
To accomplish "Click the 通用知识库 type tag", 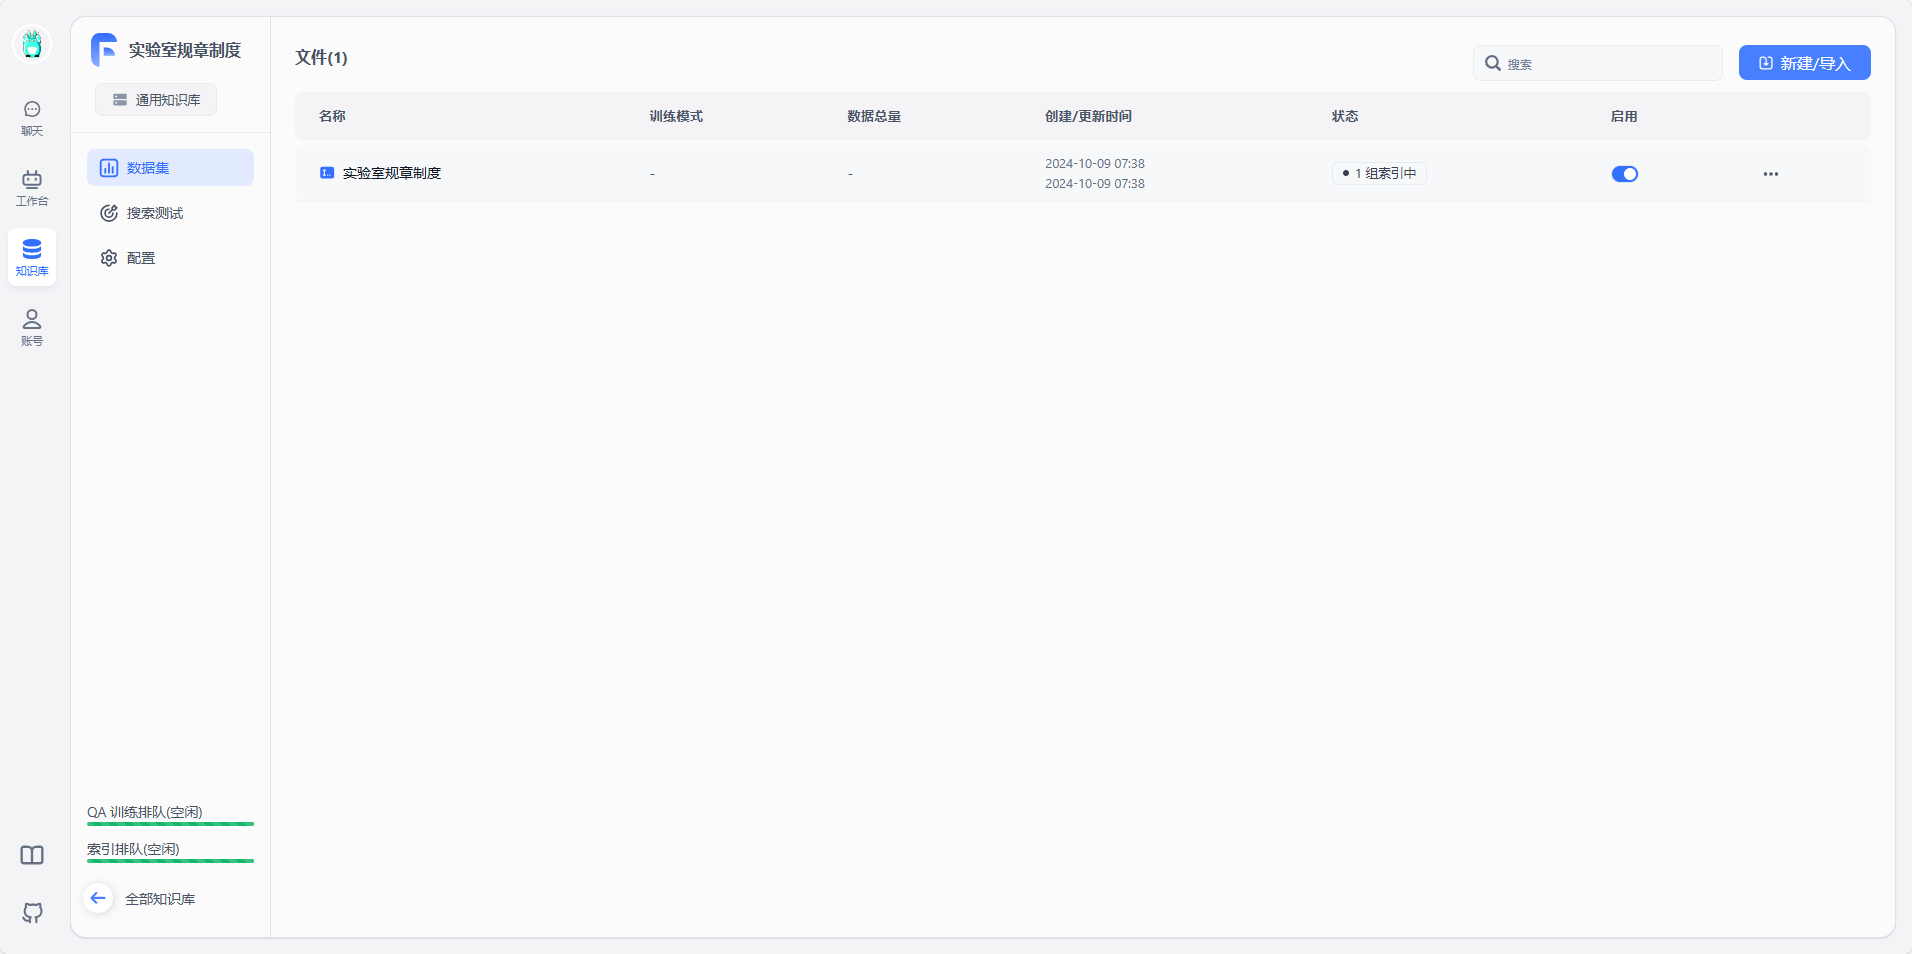I will pos(156,100).
